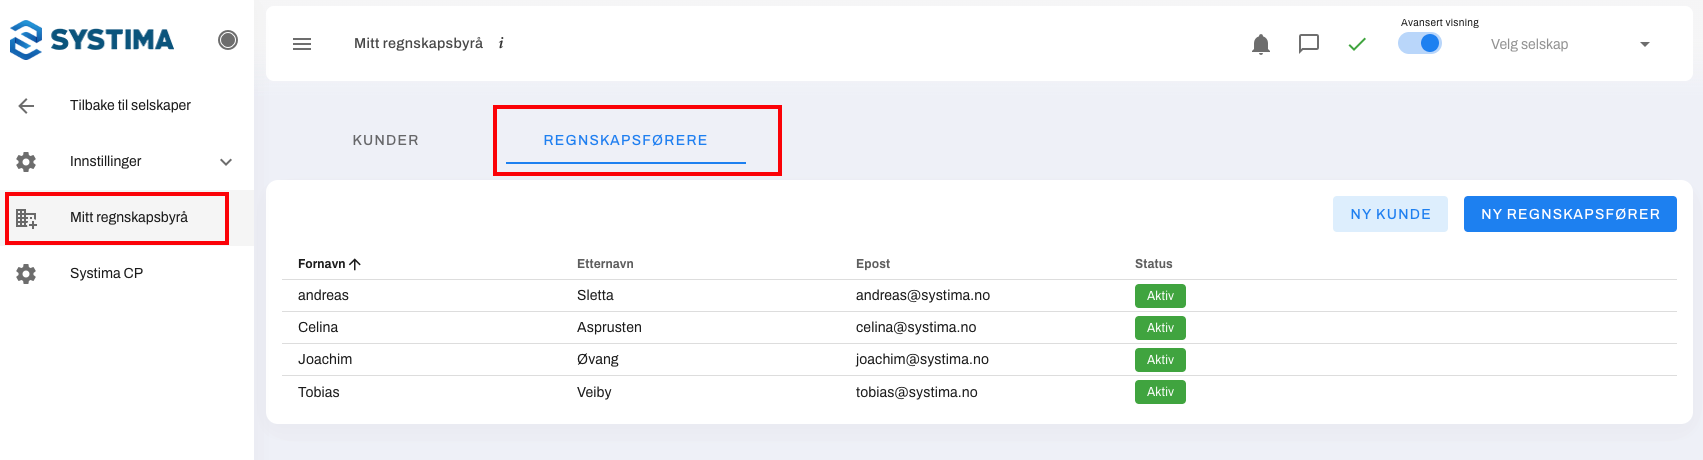Image resolution: width=1703 pixels, height=460 pixels.
Task: Click first name Joachim in table
Action: tap(325, 359)
